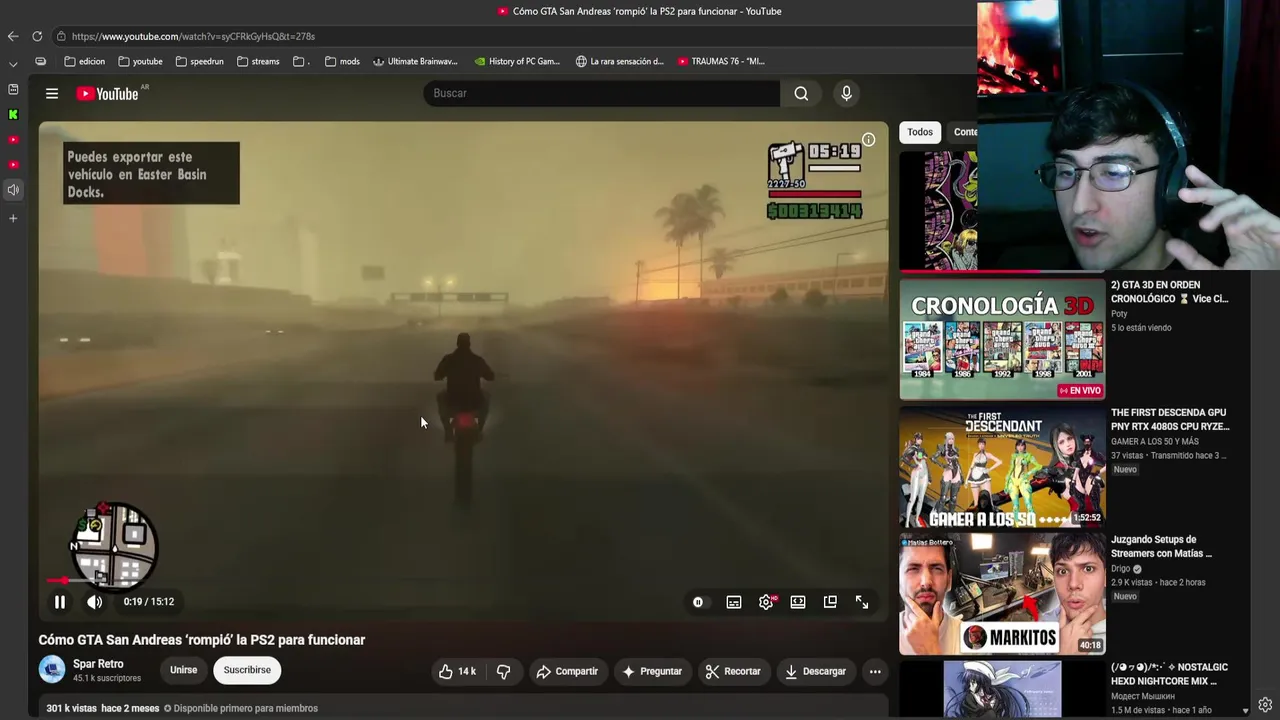The image size is (1280, 720).
Task: Go to YouTube home via logo
Action: [108, 94]
